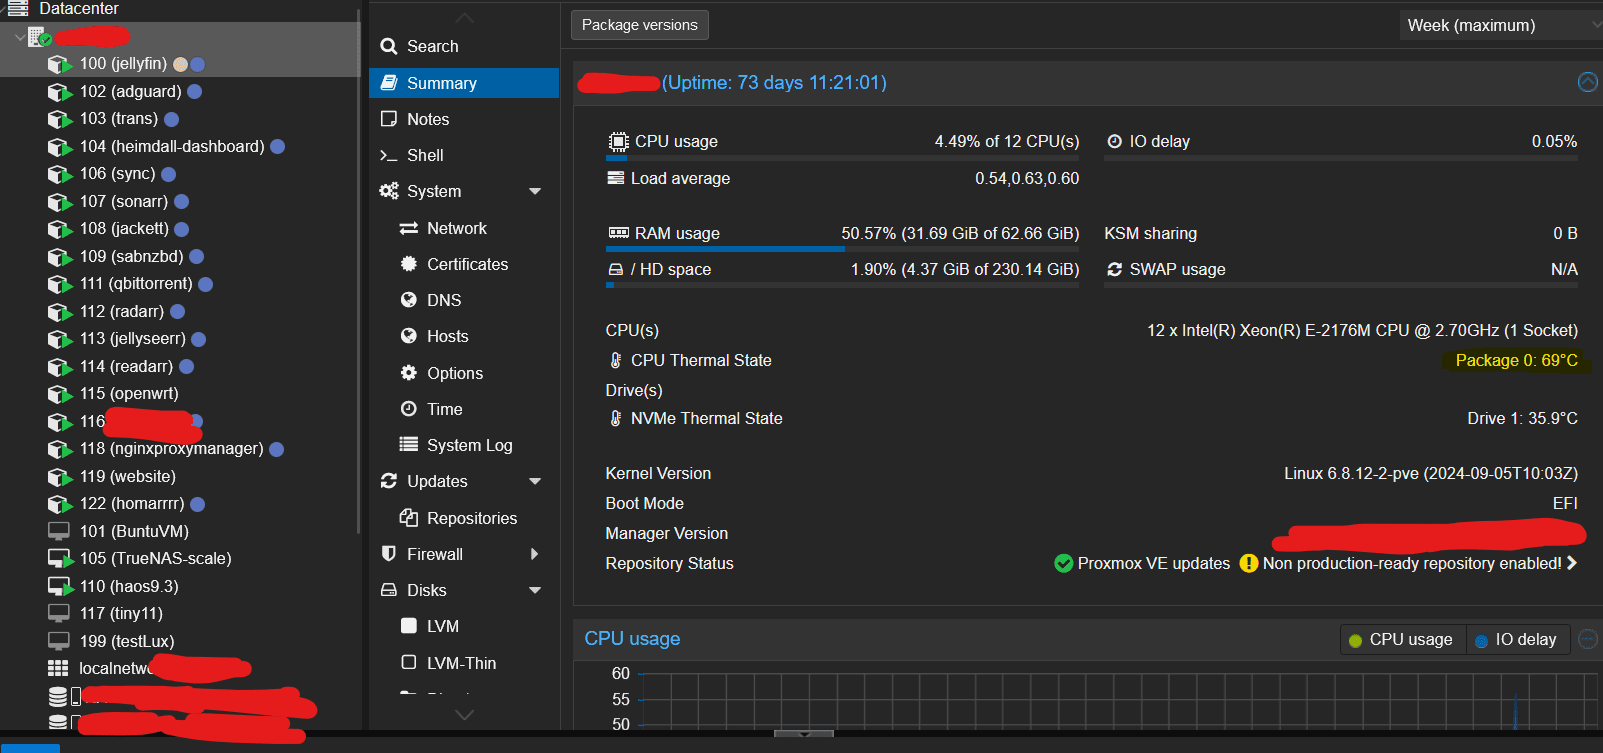Click the CPU usage chip icon
This screenshot has height=753, width=1603.
(619, 141)
